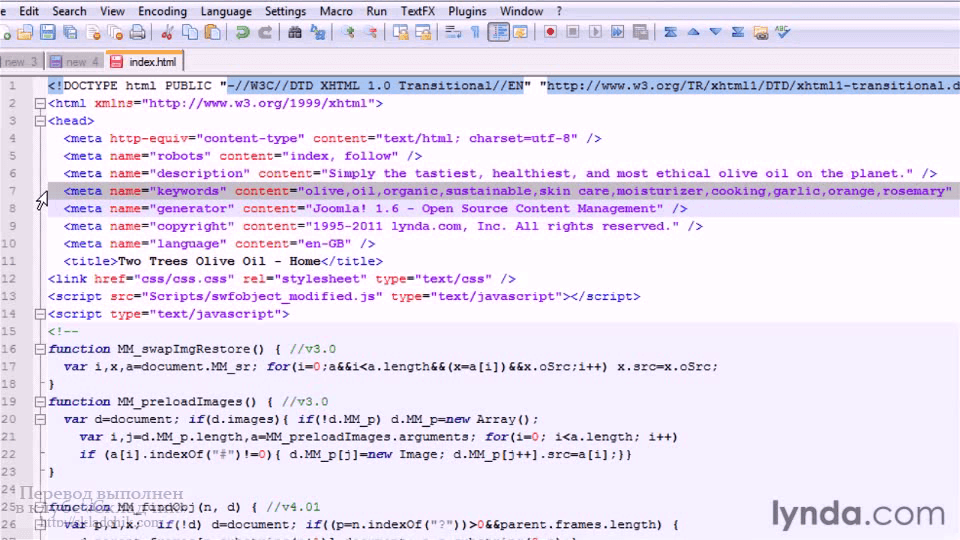Image resolution: width=960 pixels, height=540 pixels.
Task: Open the Replace dialog icon
Action: [x=318, y=32]
